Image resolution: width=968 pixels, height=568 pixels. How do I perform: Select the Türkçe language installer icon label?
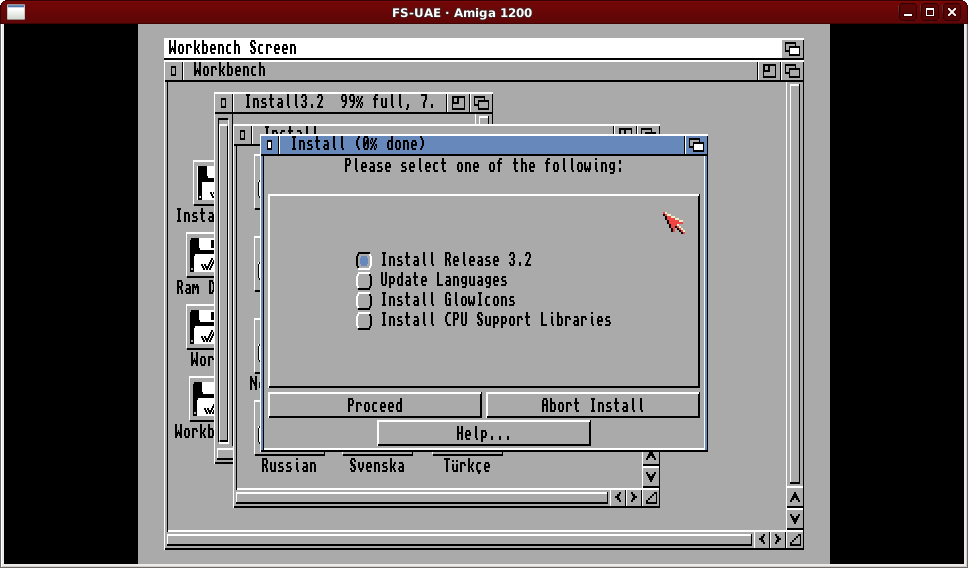click(x=467, y=466)
